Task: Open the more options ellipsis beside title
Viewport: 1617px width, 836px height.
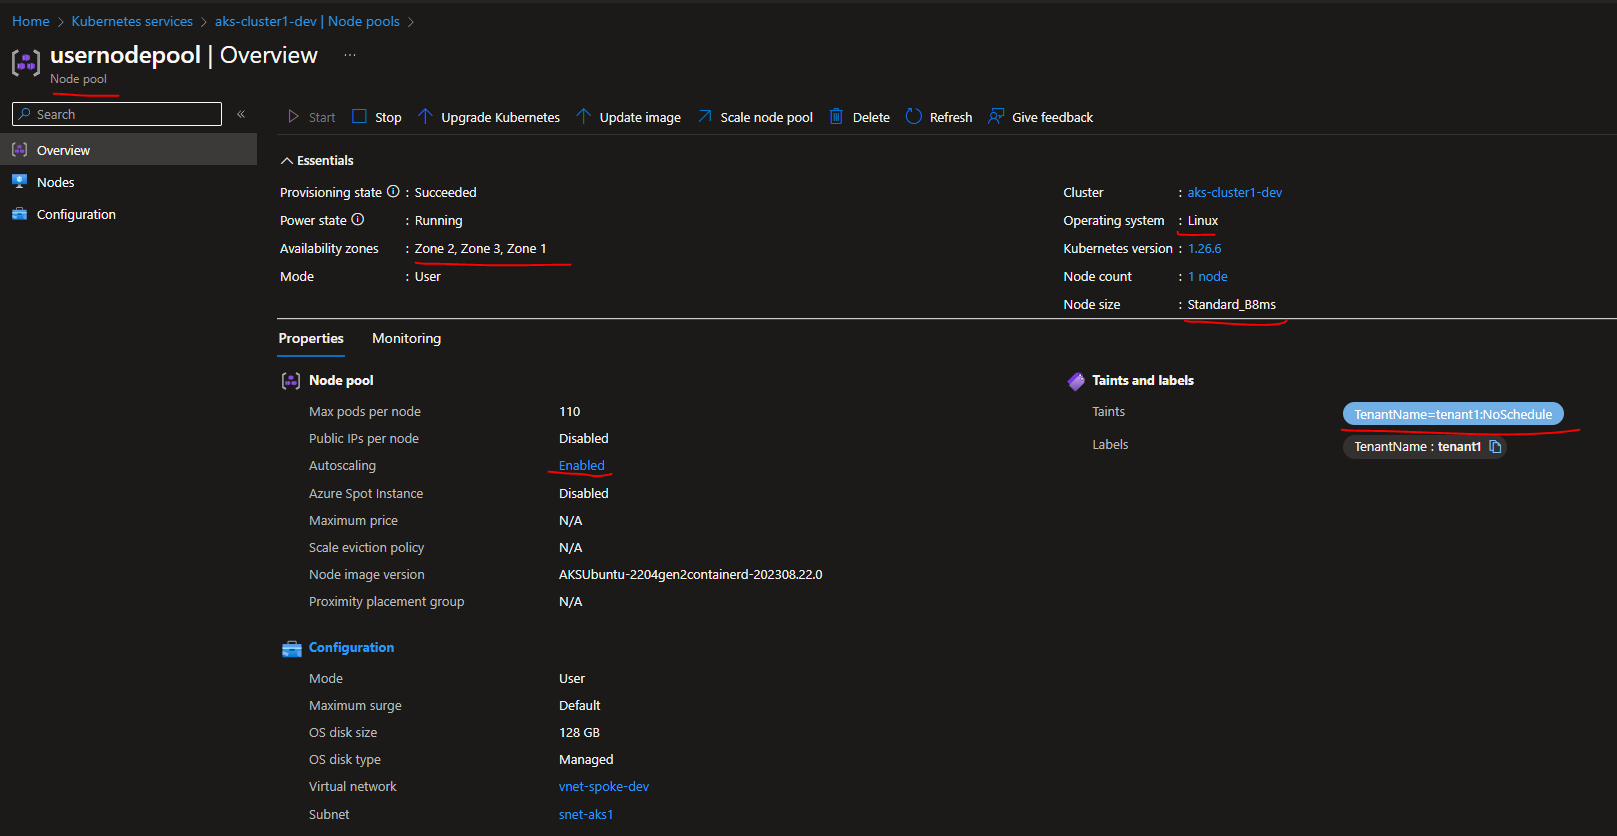Action: tap(350, 55)
